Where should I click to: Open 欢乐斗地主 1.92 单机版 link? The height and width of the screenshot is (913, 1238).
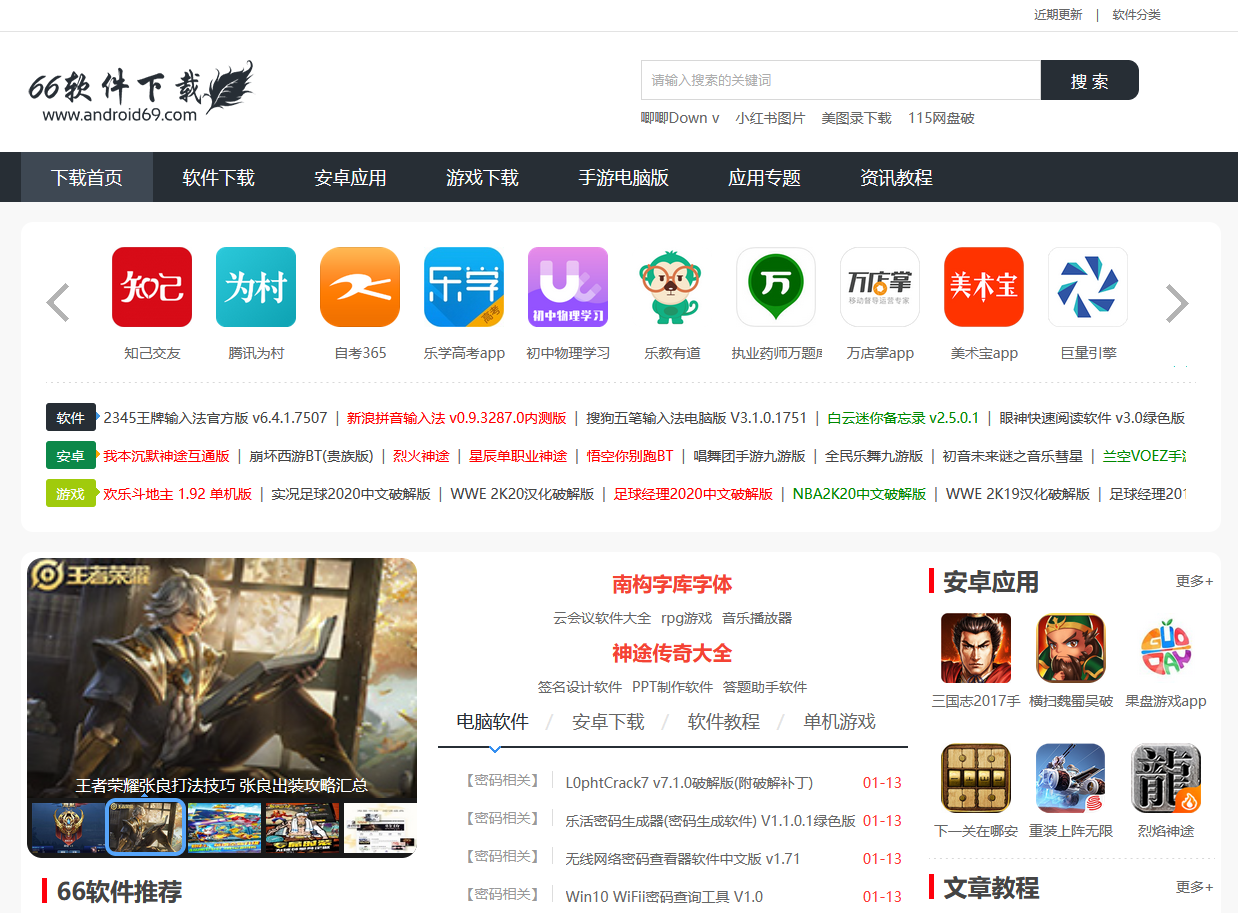pyautogui.click(x=178, y=494)
